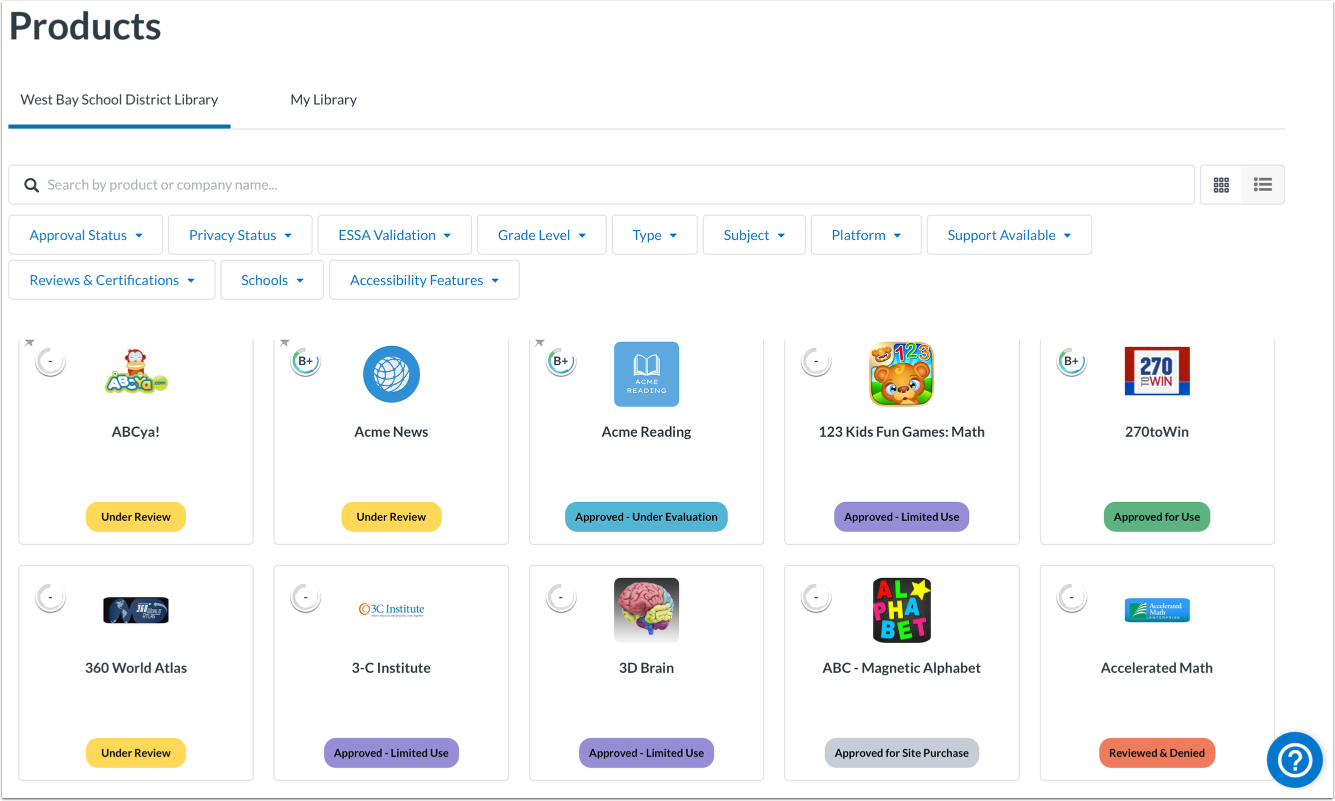Screen dimensions: 1335x801
Task: Open the Grade Level dropdown
Action: 542,235
